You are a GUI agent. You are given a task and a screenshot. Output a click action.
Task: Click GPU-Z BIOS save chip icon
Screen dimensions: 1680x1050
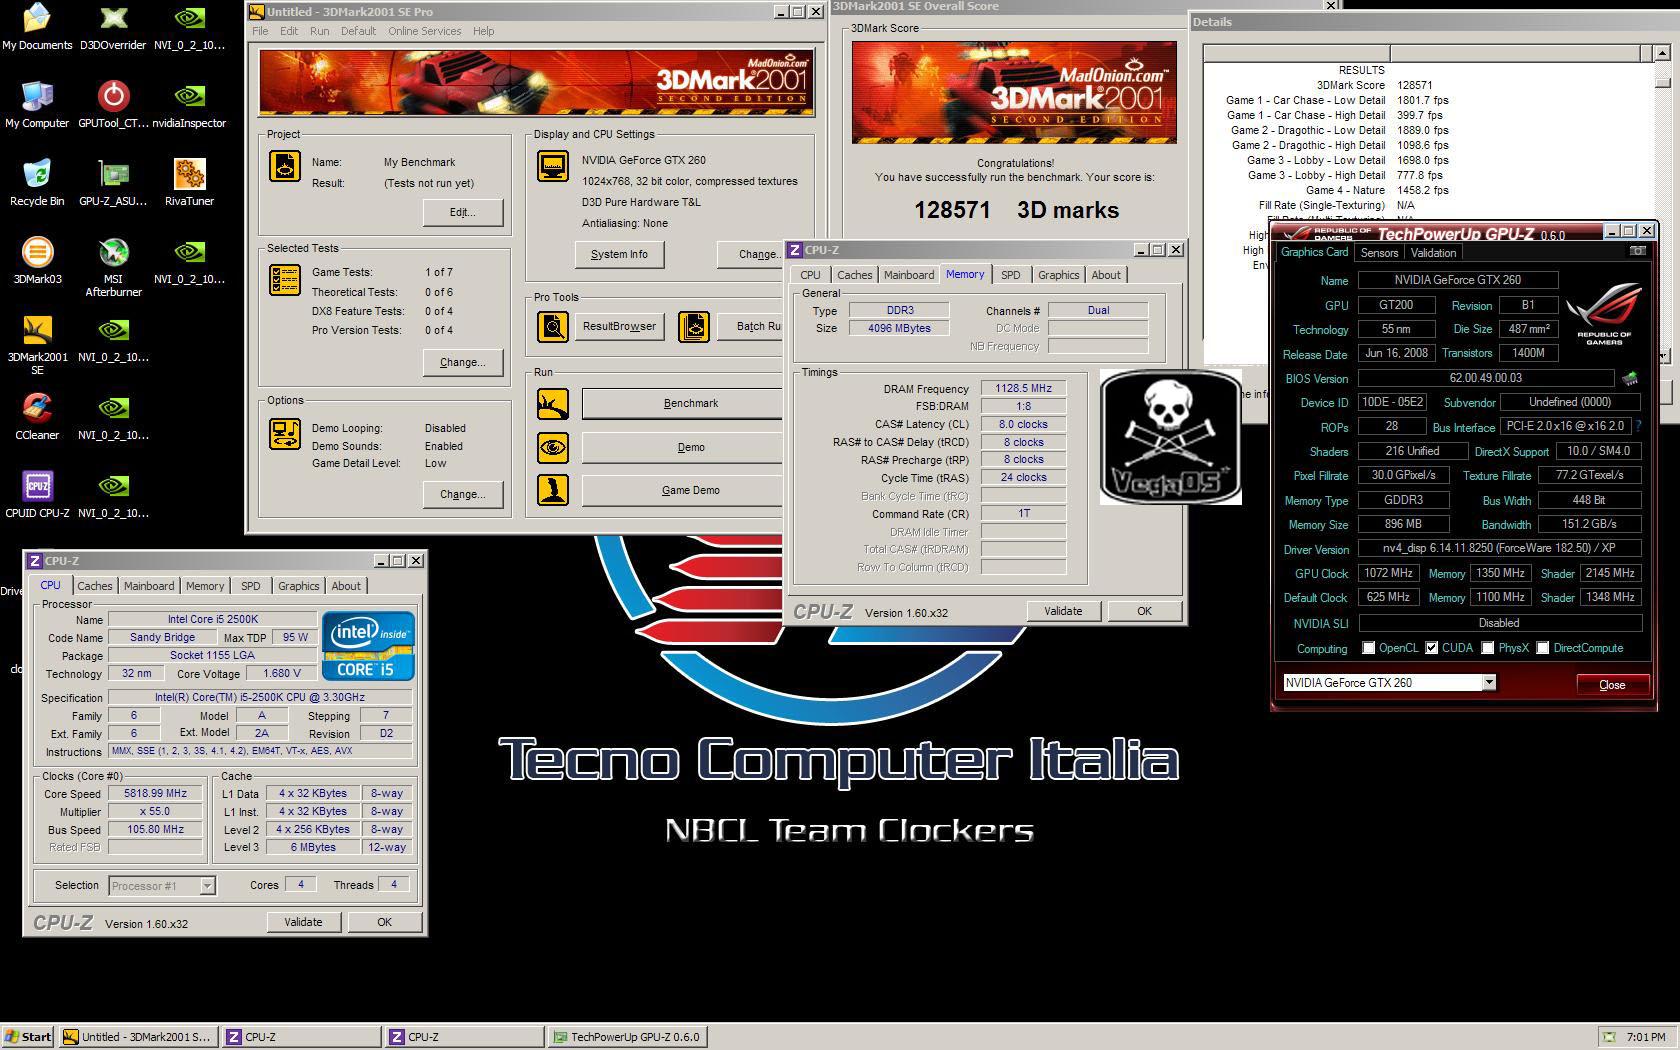click(x=1630, y=378)
